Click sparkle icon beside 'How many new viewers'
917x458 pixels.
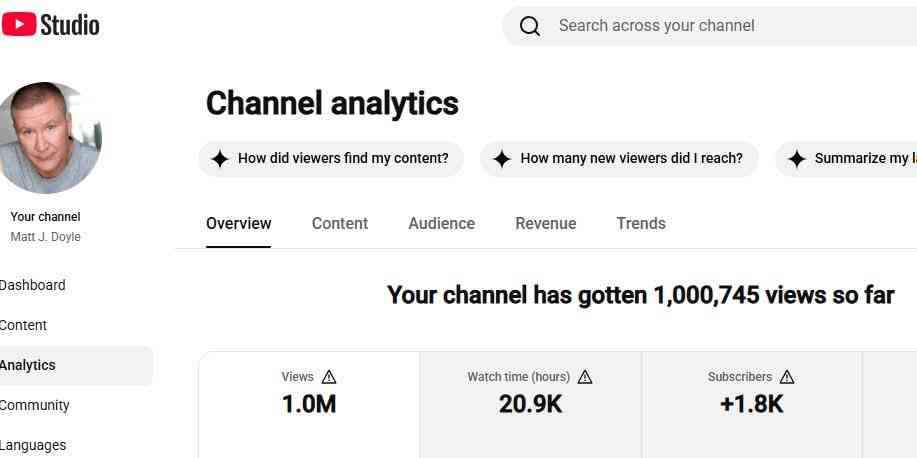502,159
